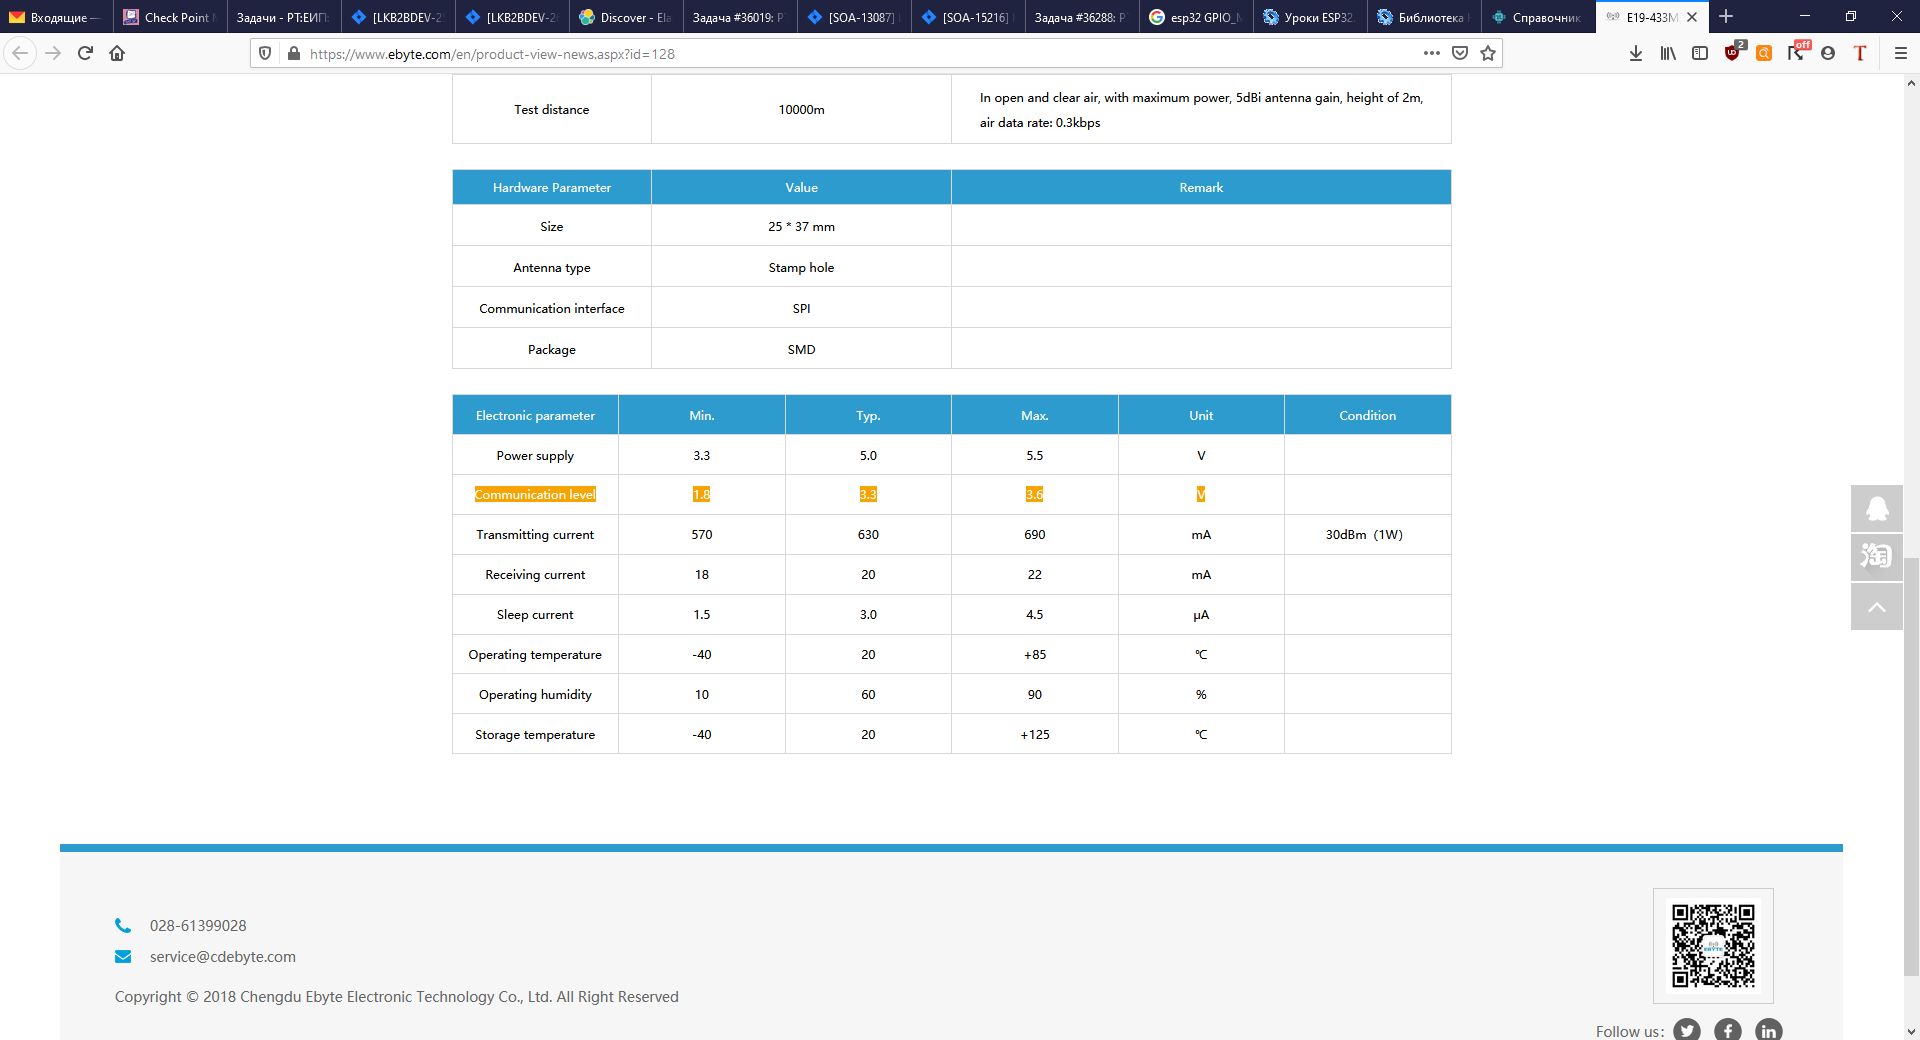Click the '10000m' test distance value
This screenshot has height=1040, width=1920.
pos(801,110)
